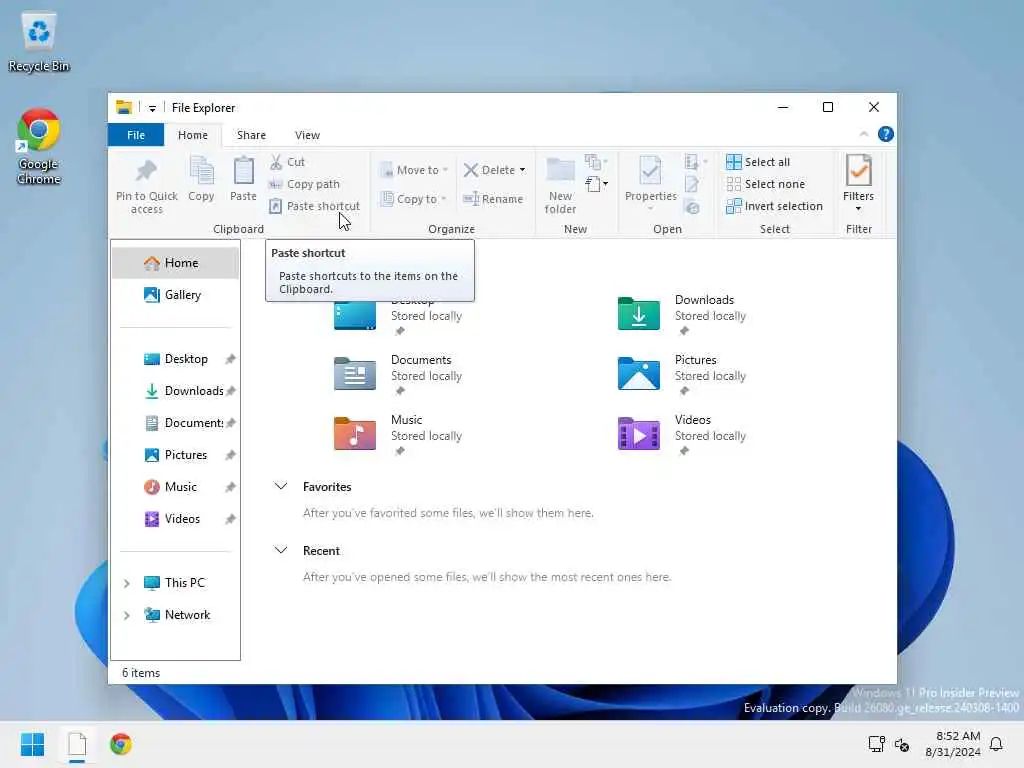Image resolution: width=1024 pixels, height=768 pixels.
Task: Open the Delete dropdown arrow
Action: point(522,170)
